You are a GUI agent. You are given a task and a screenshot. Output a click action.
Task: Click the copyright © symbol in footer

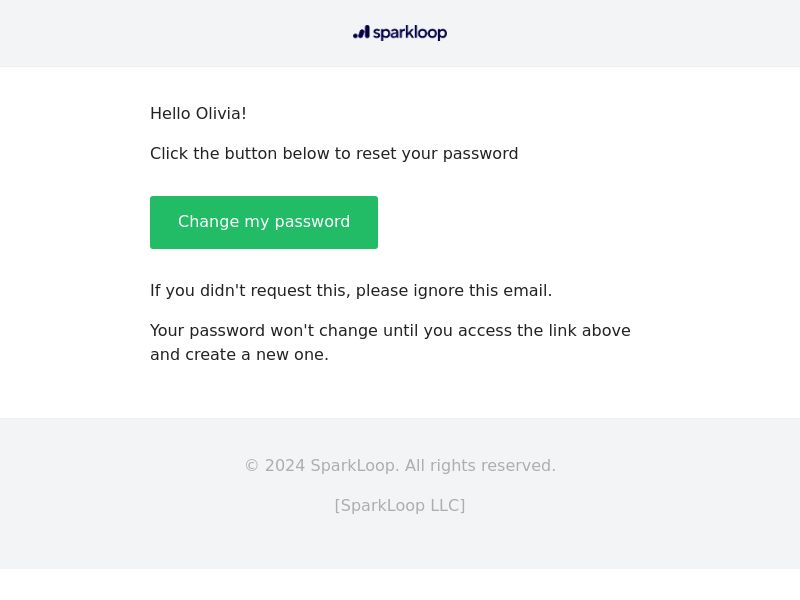252,466
